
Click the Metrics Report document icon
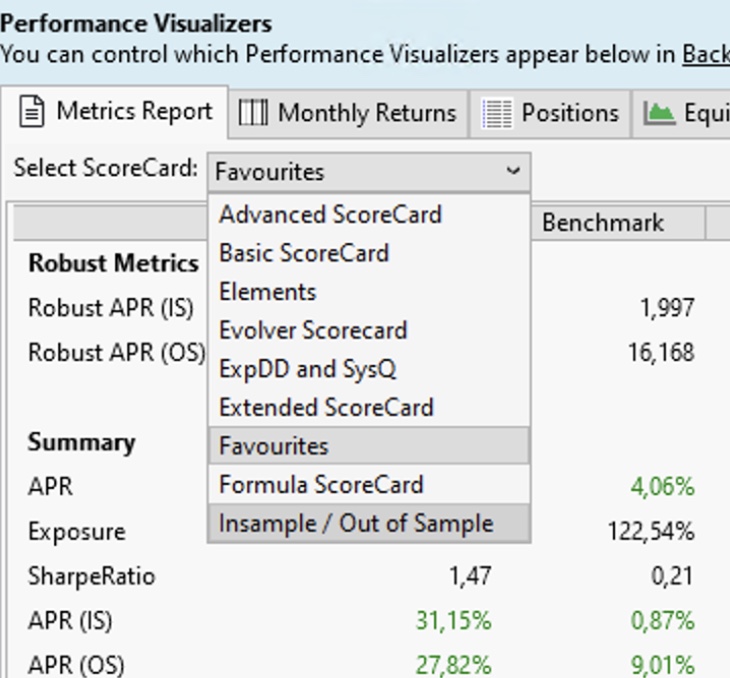click(33, 112)
